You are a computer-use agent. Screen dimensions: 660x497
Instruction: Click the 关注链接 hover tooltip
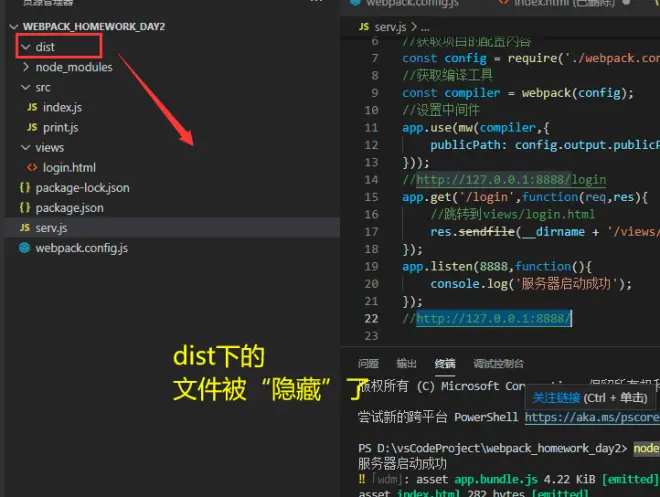(x=556, y=398)
